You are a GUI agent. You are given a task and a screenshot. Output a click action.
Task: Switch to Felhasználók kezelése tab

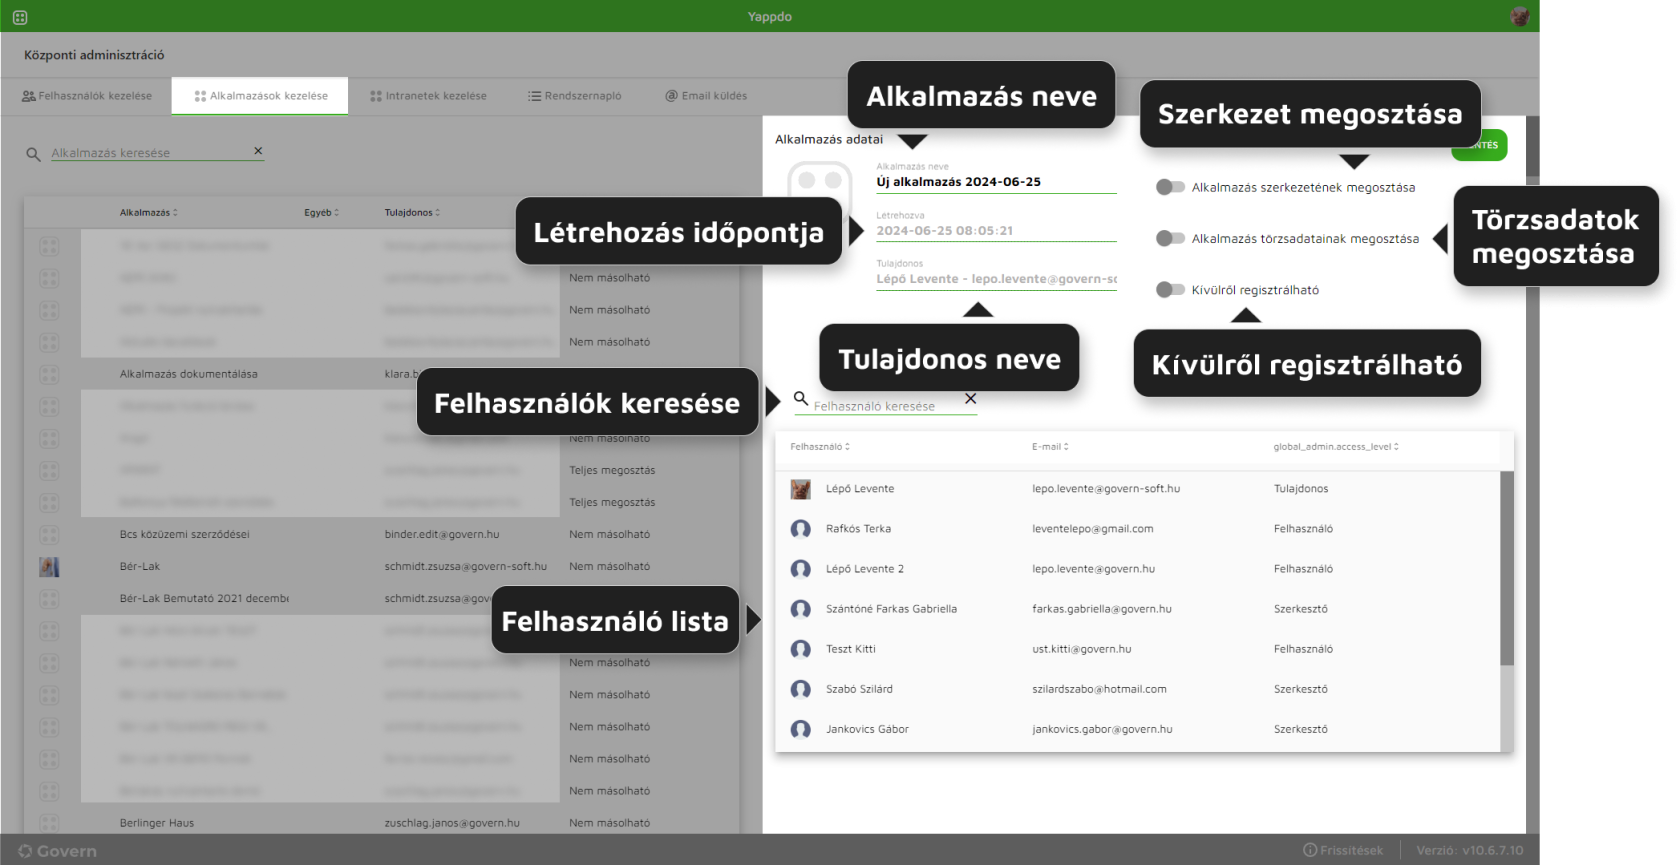[87, 96]
